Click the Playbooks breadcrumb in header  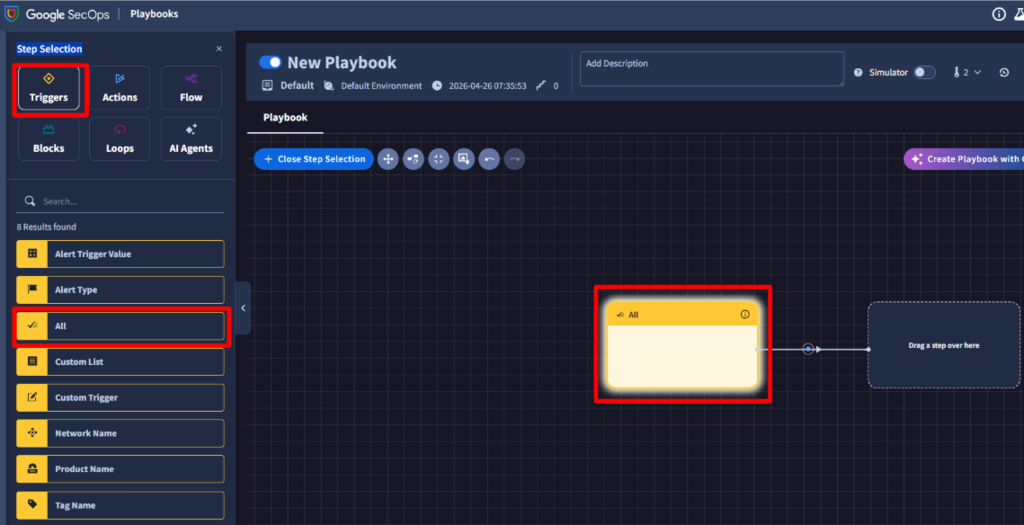click(x=154, y=14)
